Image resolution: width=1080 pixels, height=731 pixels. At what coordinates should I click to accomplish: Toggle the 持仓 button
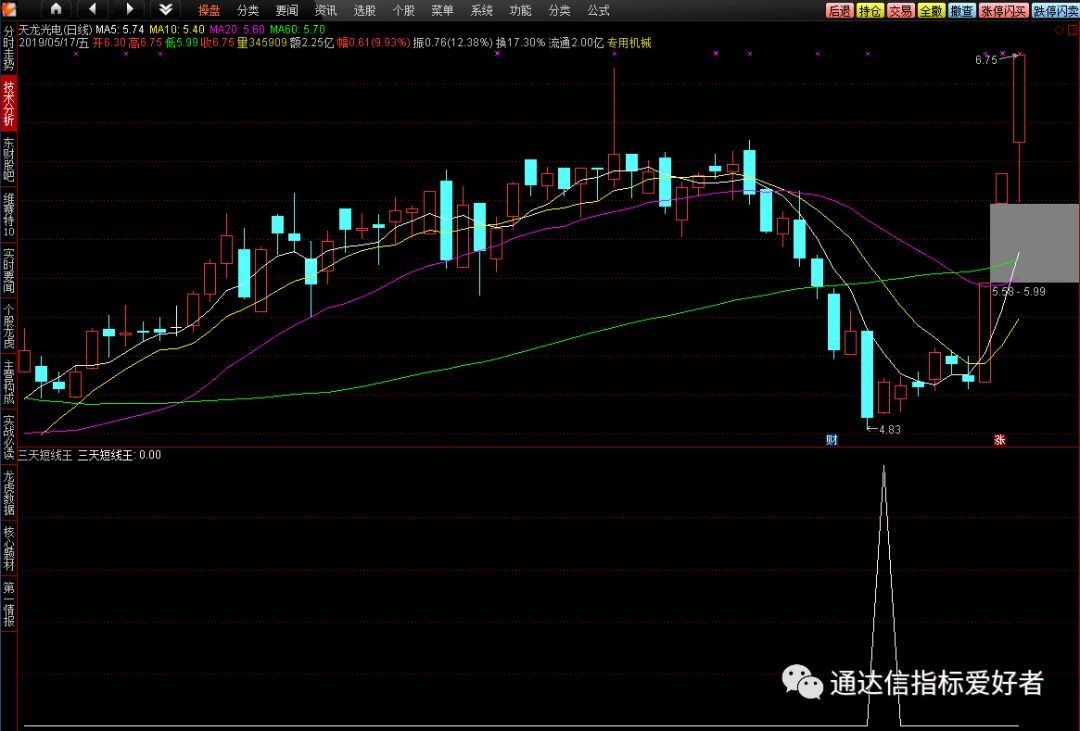click(870, 10)
